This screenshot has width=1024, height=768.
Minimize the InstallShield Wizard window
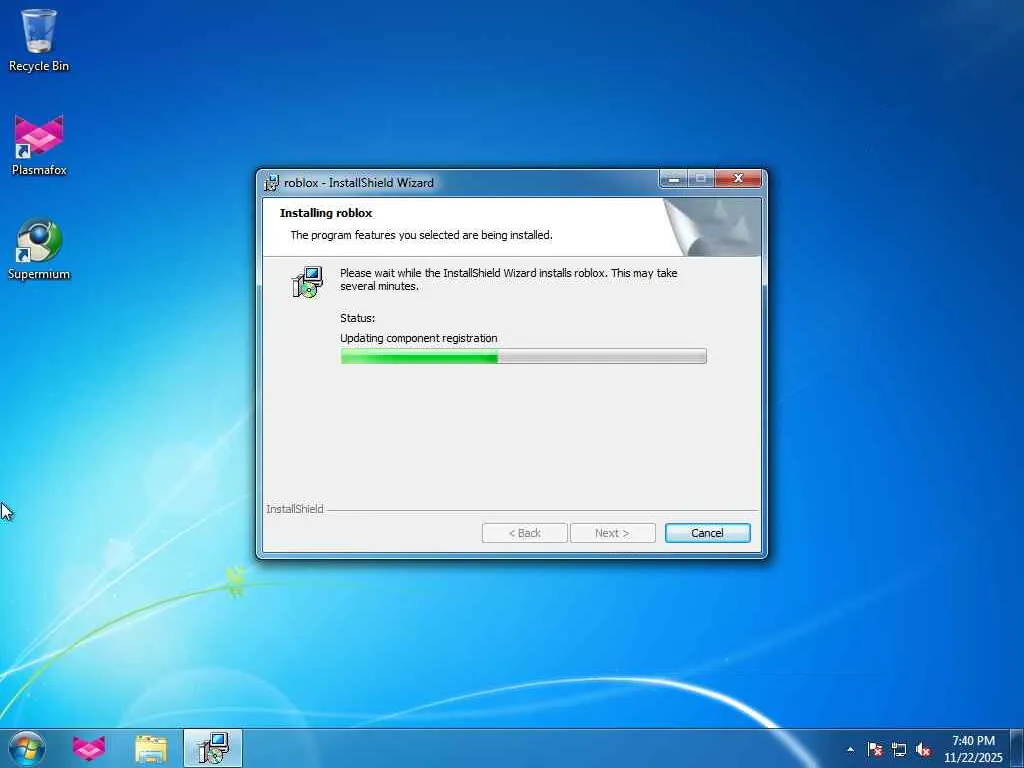point(673,178)
